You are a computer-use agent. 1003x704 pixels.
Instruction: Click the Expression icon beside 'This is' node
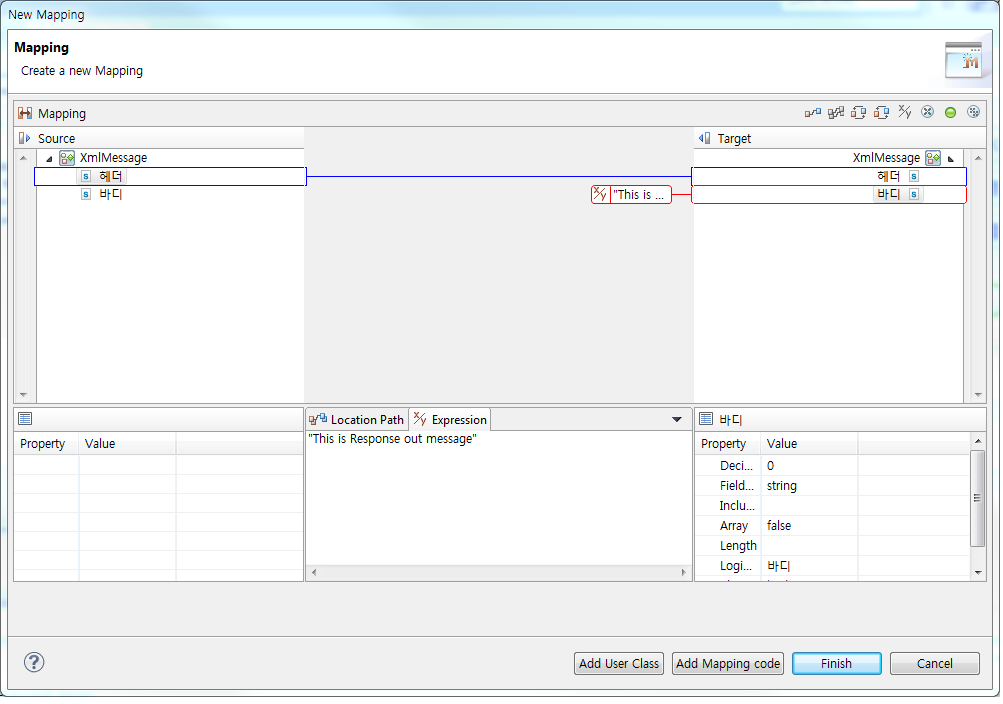[598, 194]
